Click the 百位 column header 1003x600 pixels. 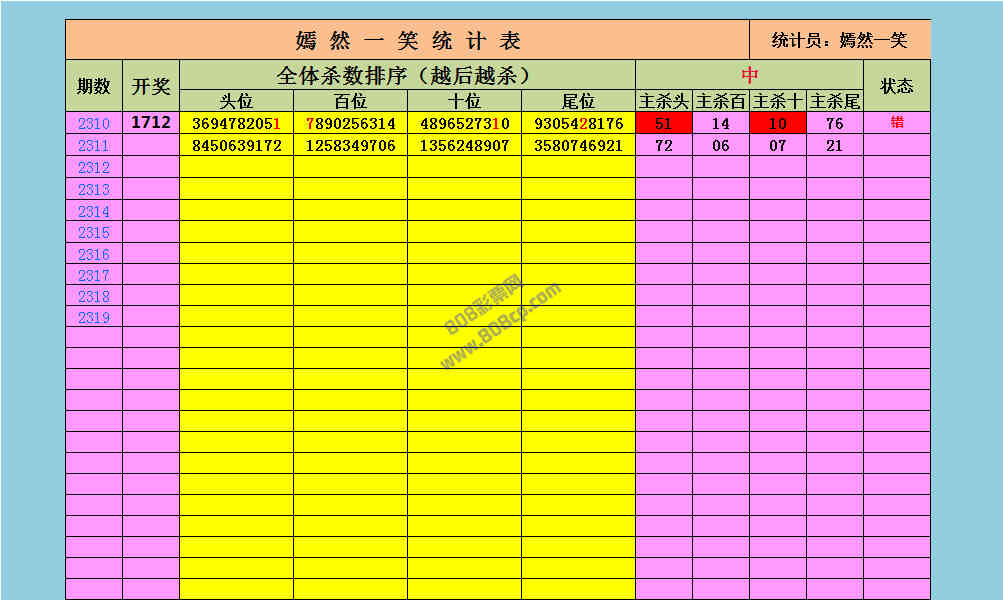point(350,101)
